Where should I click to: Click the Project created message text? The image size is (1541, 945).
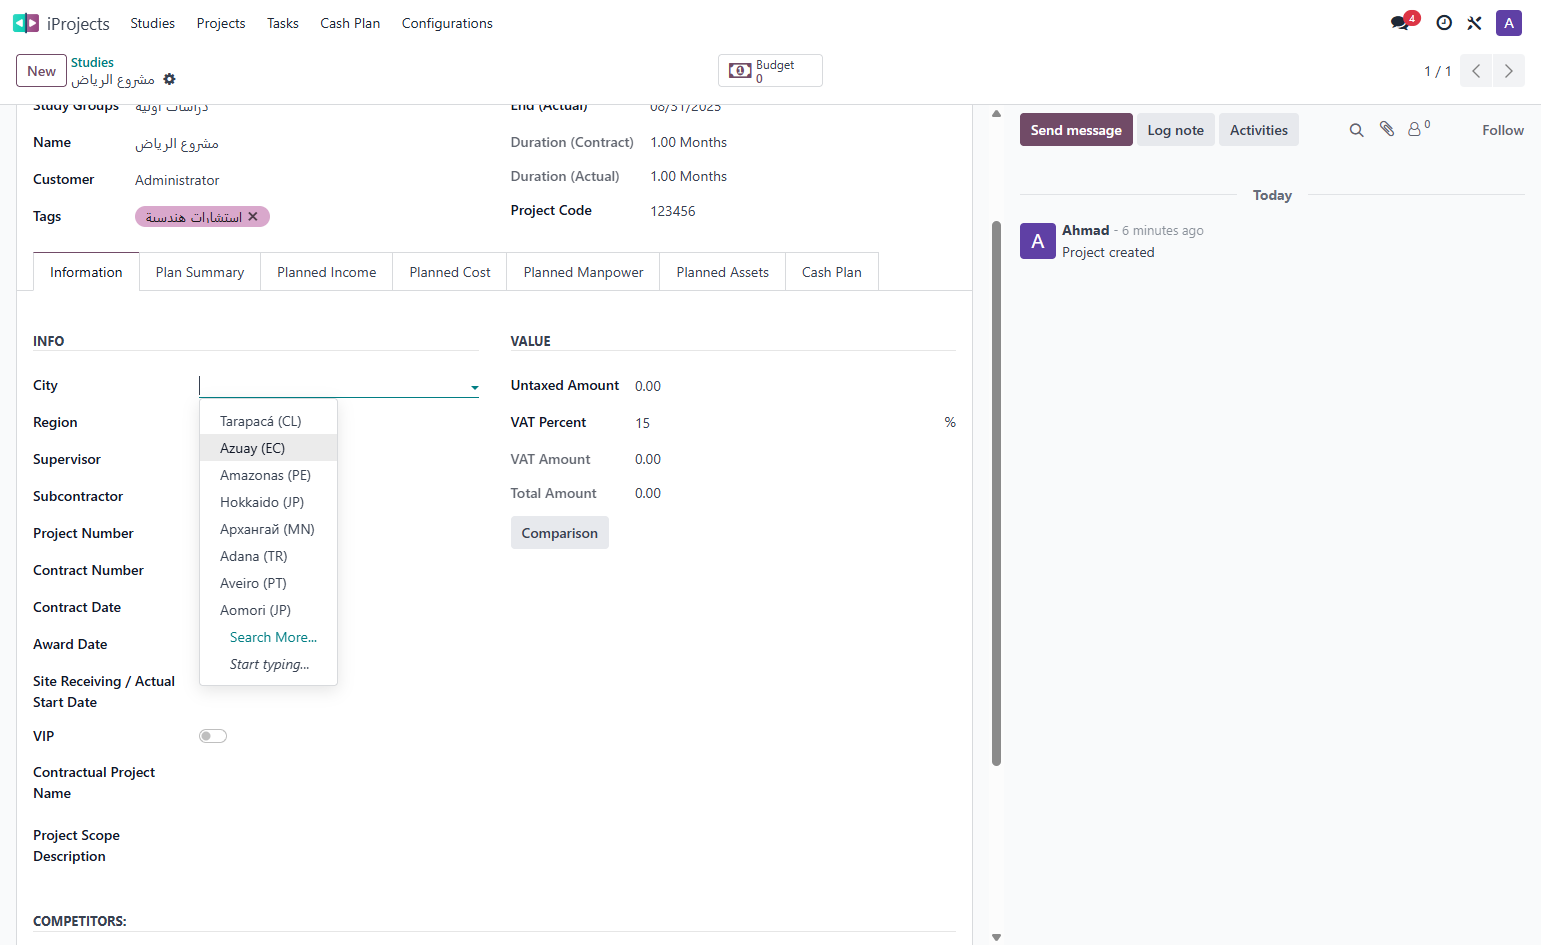[1108, 252]
